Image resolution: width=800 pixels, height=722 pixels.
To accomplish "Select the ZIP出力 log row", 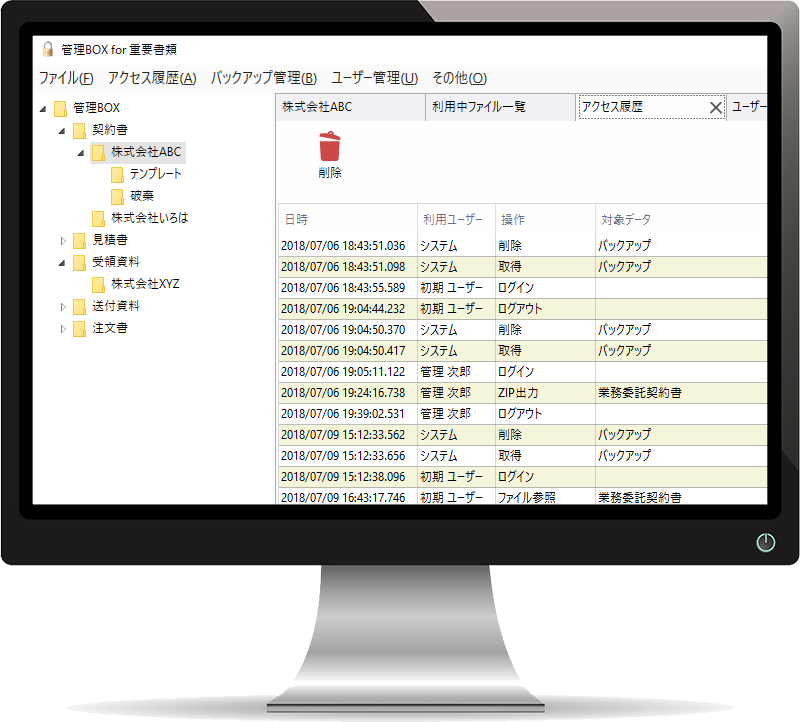I will pyautogui.click(x=520, y=392).
